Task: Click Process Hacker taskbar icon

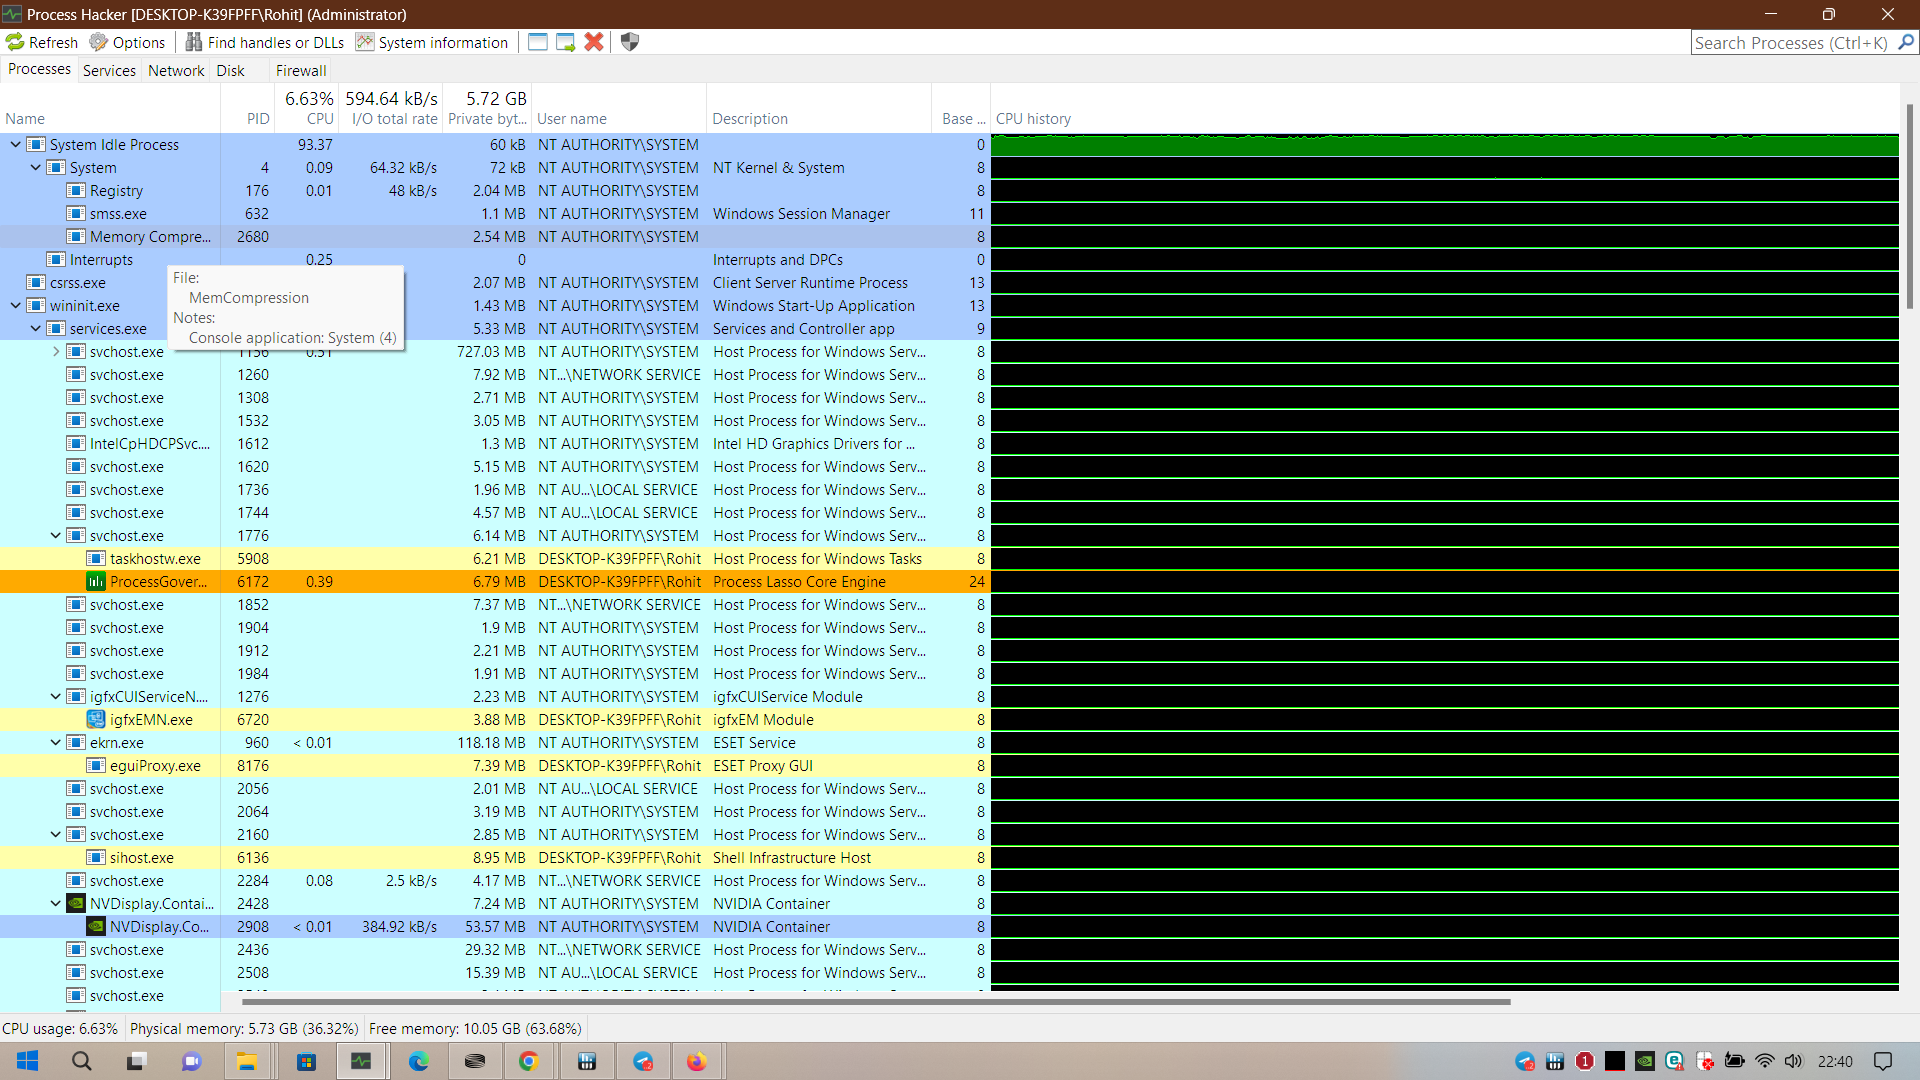Action: 361,1061
